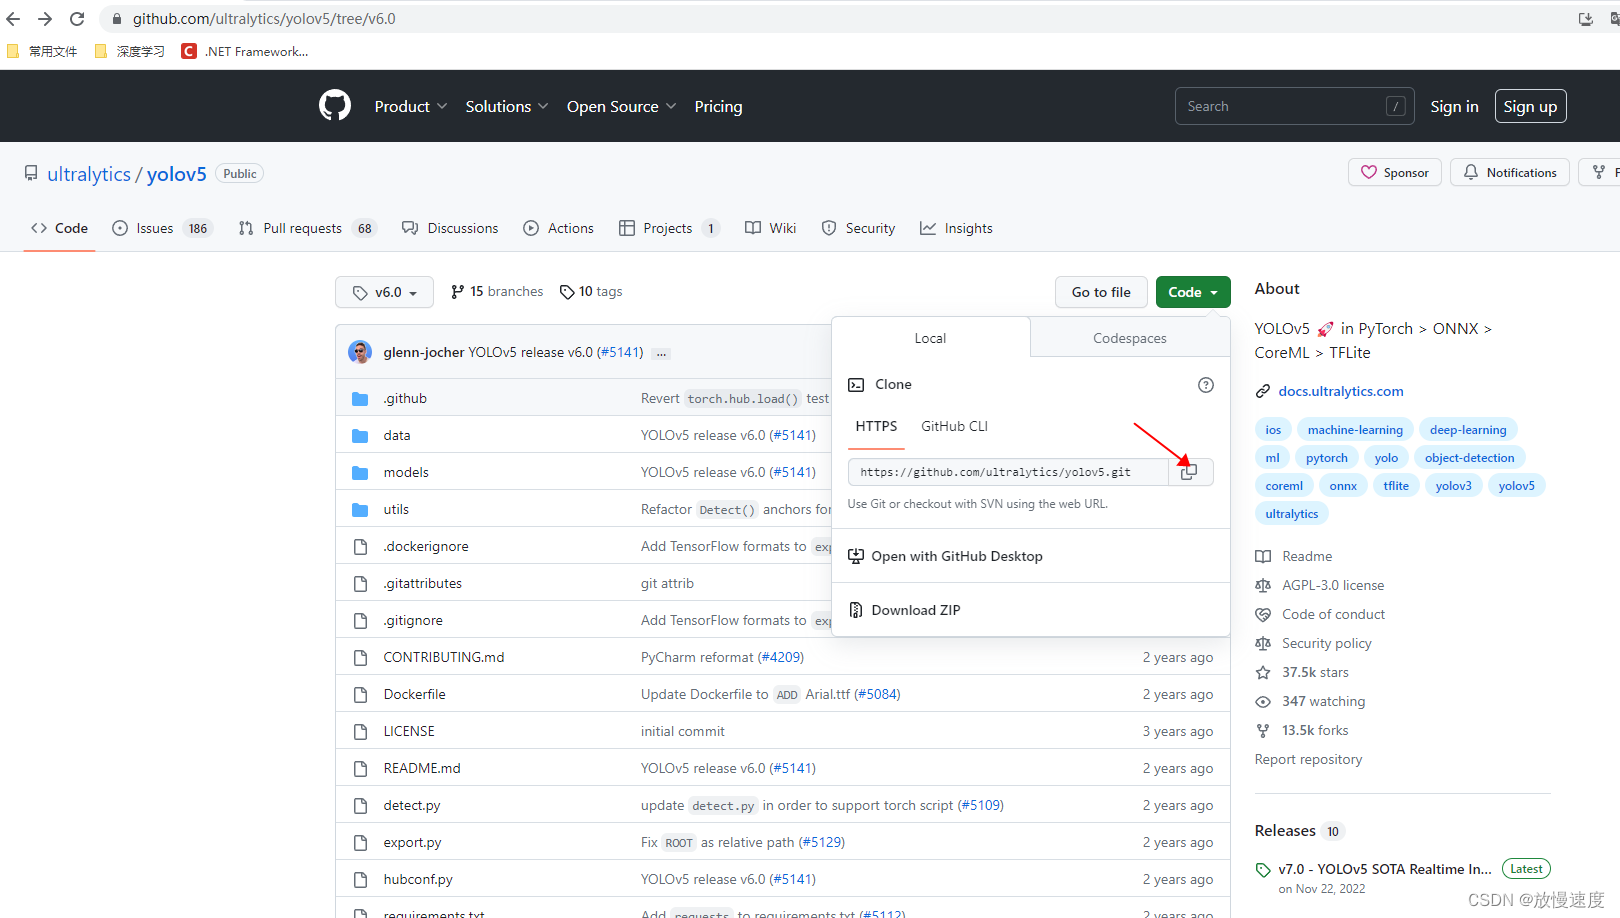Open the Actions tab

pos(558,228)
